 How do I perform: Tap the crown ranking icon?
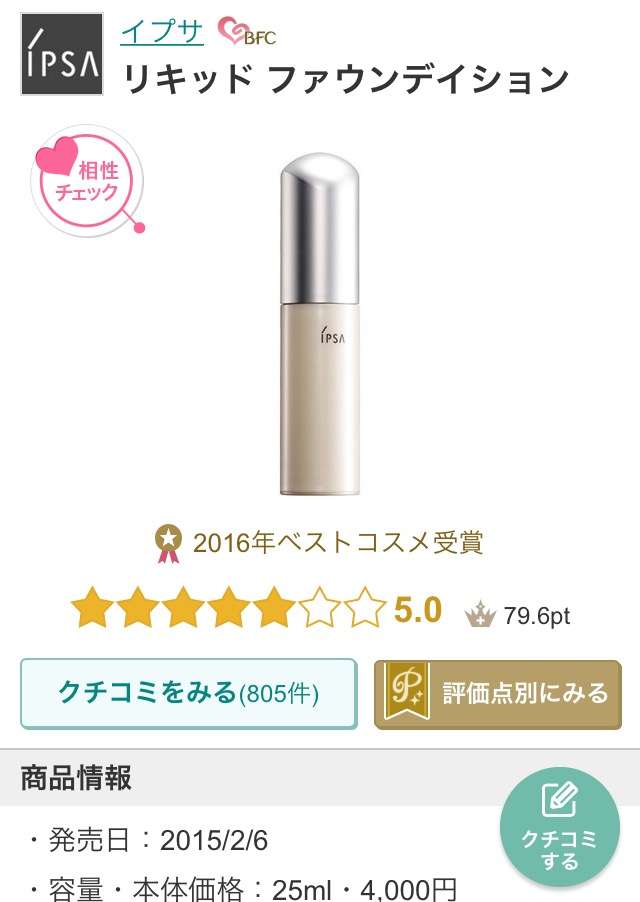pyautogui.click(x=480, y=614)
